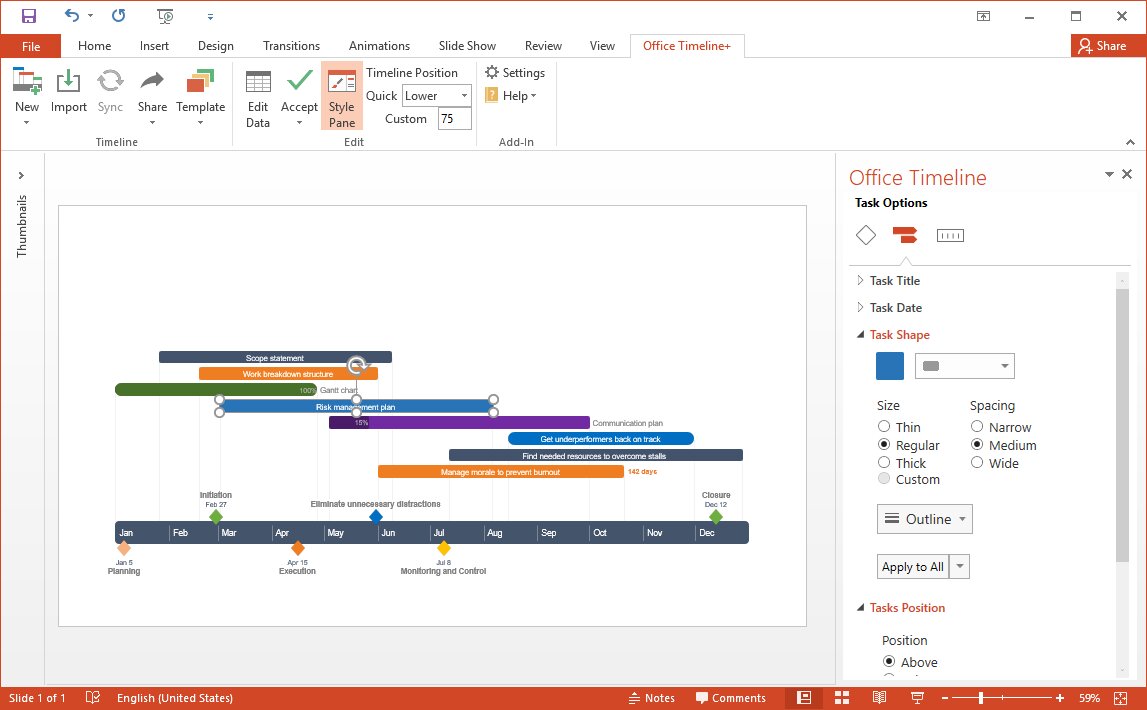Click the blue task color swatch
This screenshot has height=710, width=1147.
click(x=889, y=366)
